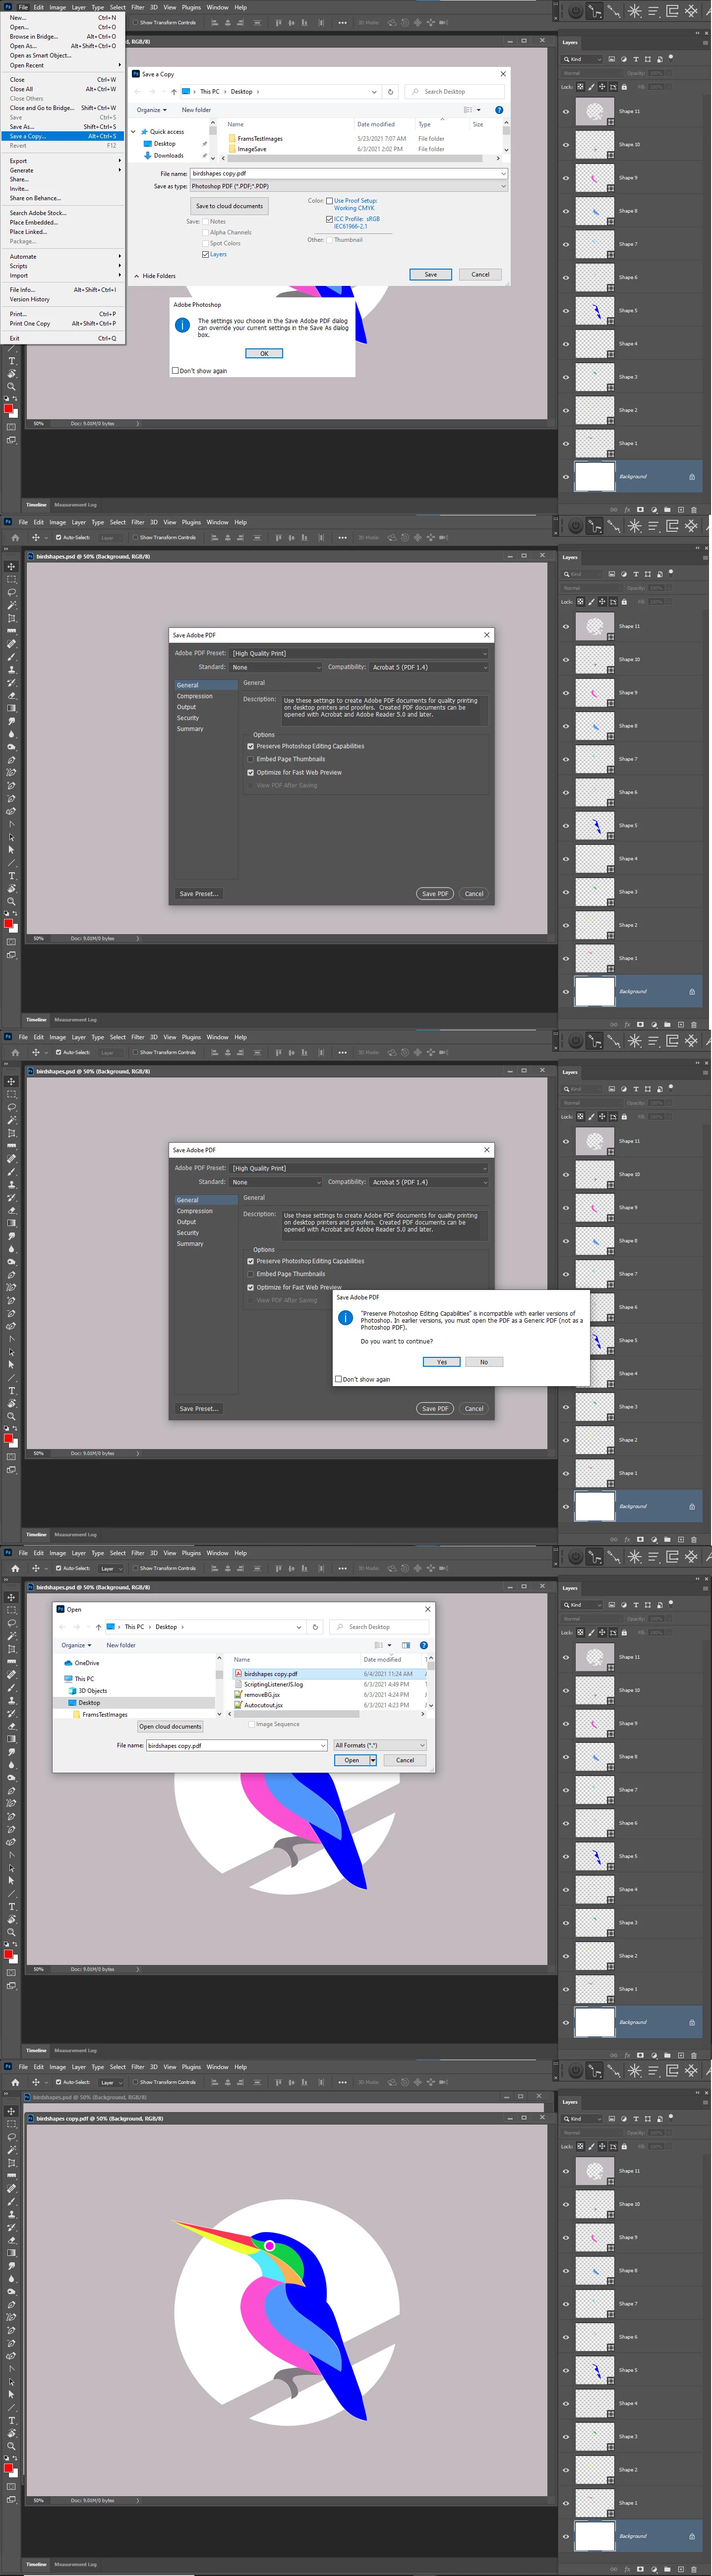The height and width of the screenshot is (2576, 712).
Task: Enable Use Proof Setup checkbox in Save a Copy
Action: point(329,201)
